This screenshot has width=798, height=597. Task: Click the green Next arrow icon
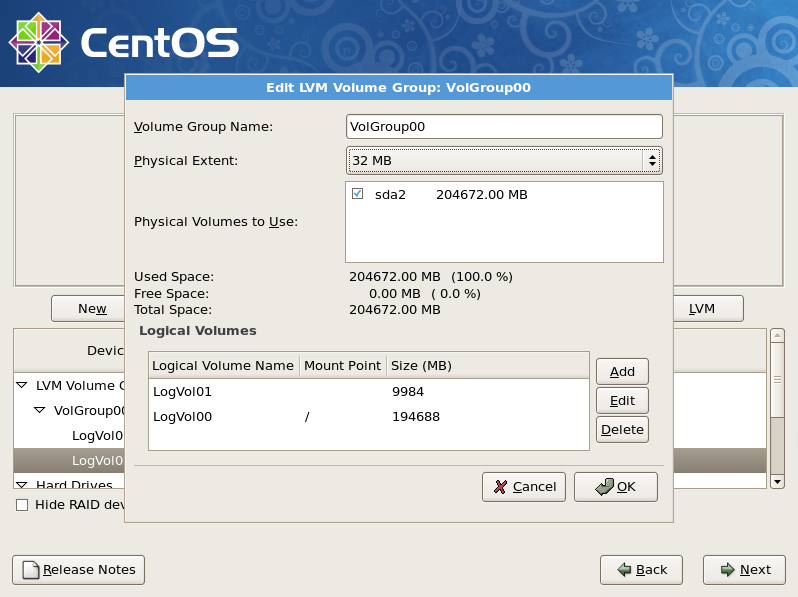(728, 570)
